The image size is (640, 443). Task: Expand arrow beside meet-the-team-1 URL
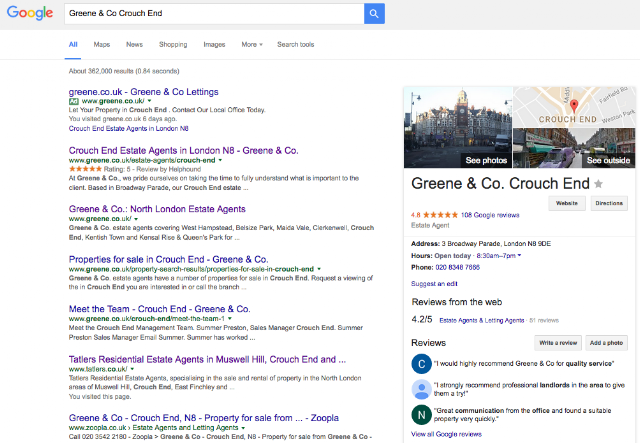230,318
